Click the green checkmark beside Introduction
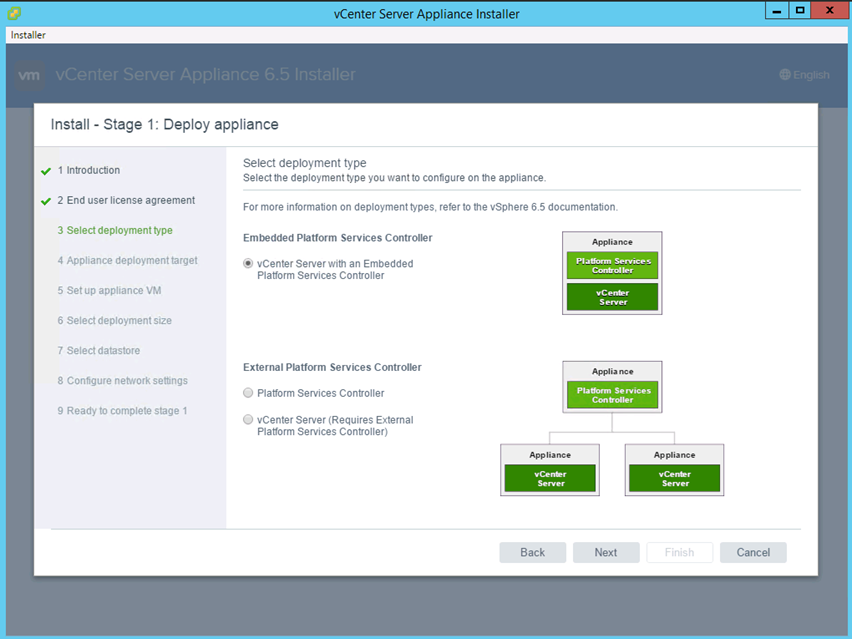 (46, 171)
